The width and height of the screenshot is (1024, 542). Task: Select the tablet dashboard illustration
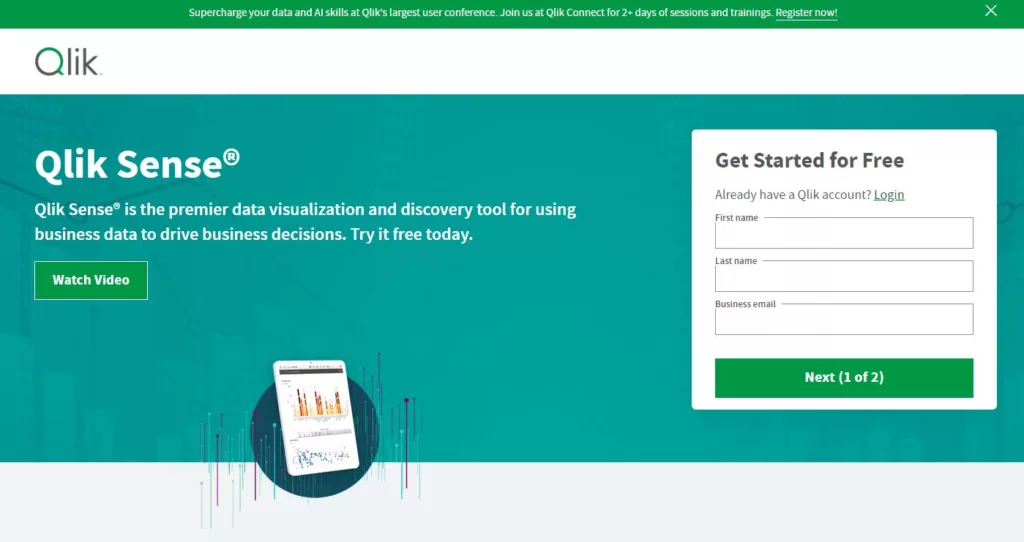316,418
